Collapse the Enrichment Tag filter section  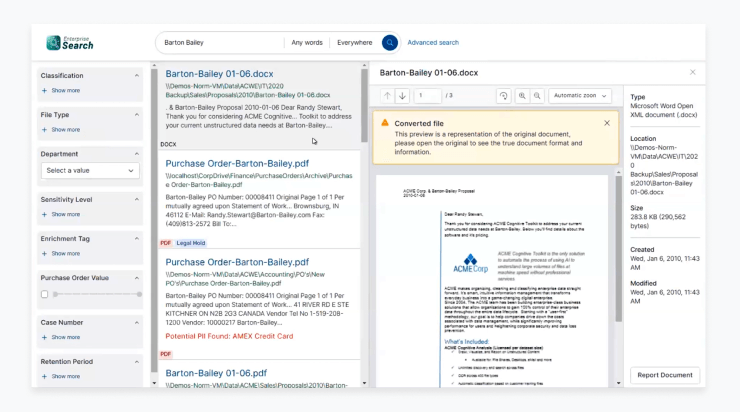[136, 239]
